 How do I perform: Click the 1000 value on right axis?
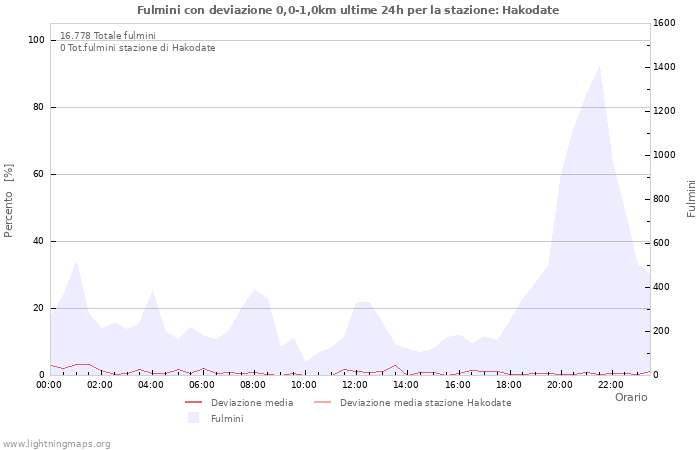point(664,155)
